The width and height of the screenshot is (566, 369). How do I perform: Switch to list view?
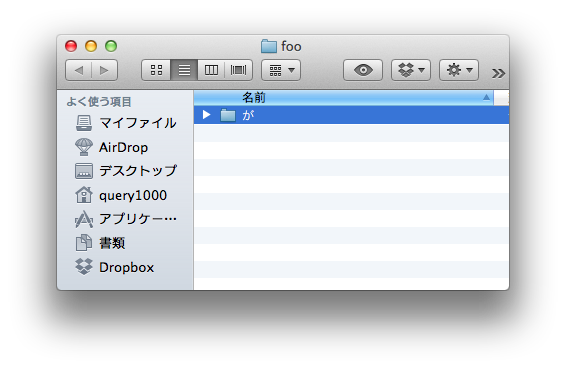coord(184,70)
